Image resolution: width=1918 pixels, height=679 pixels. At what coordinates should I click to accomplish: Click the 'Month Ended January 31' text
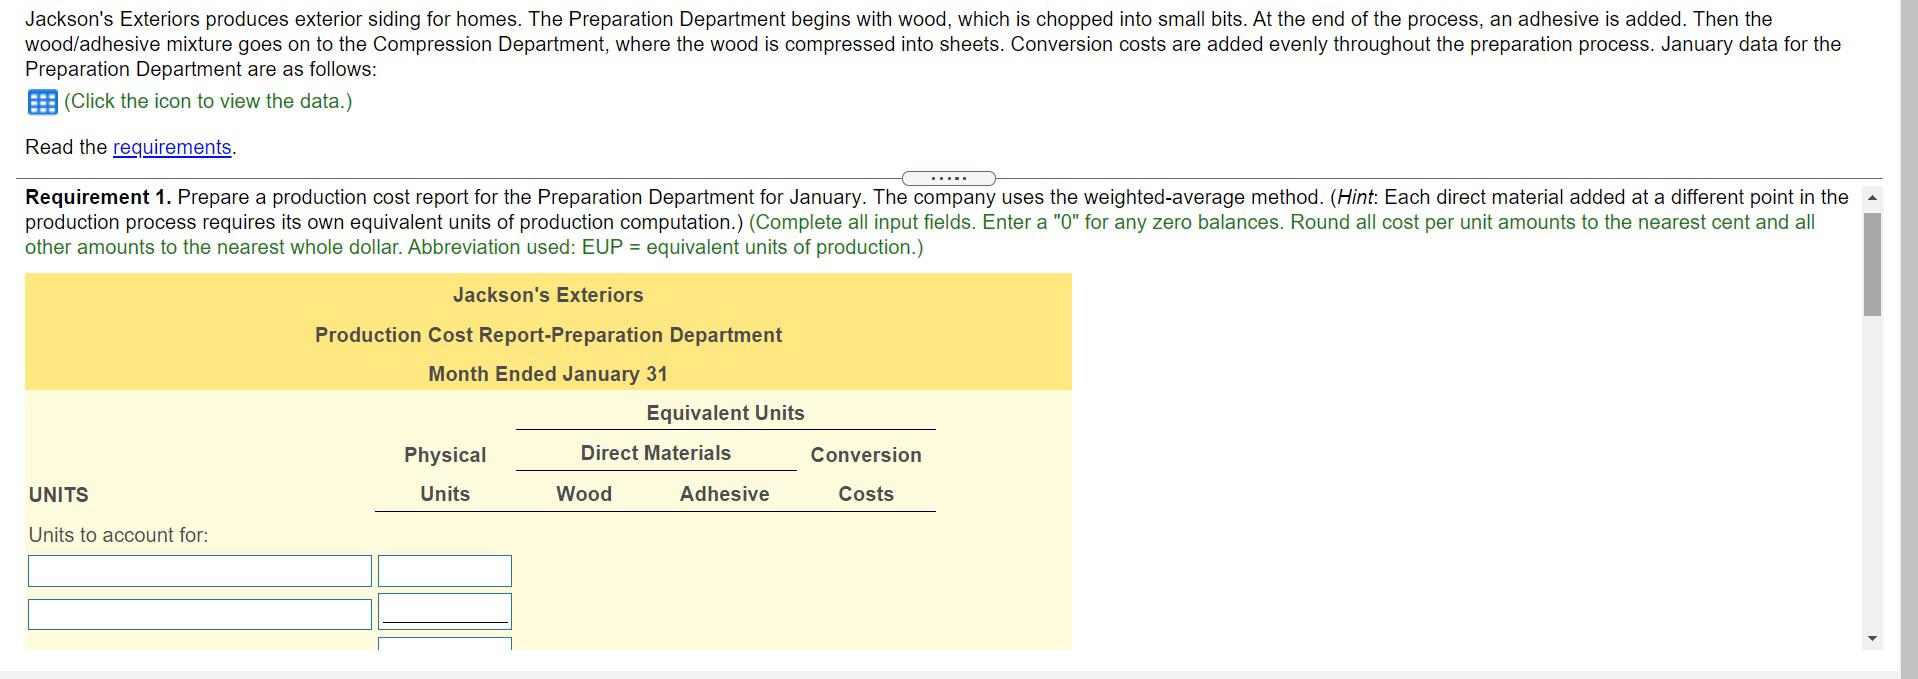[x=548, y=374]
